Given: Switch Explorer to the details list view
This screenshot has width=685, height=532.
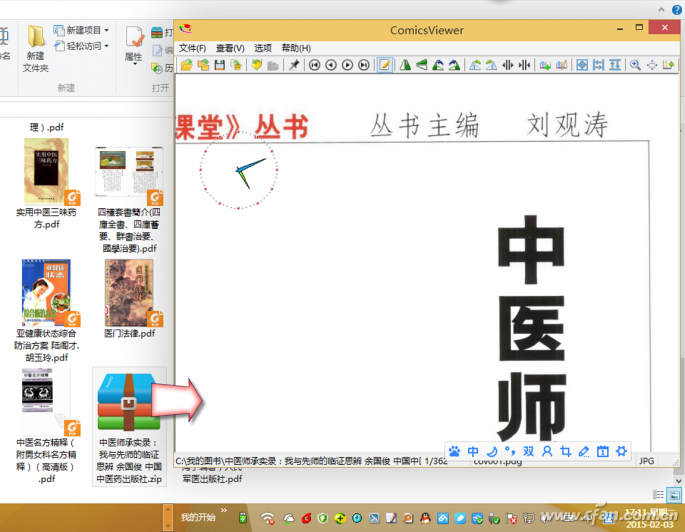Looking at the screenshot, I should [658, 494].
